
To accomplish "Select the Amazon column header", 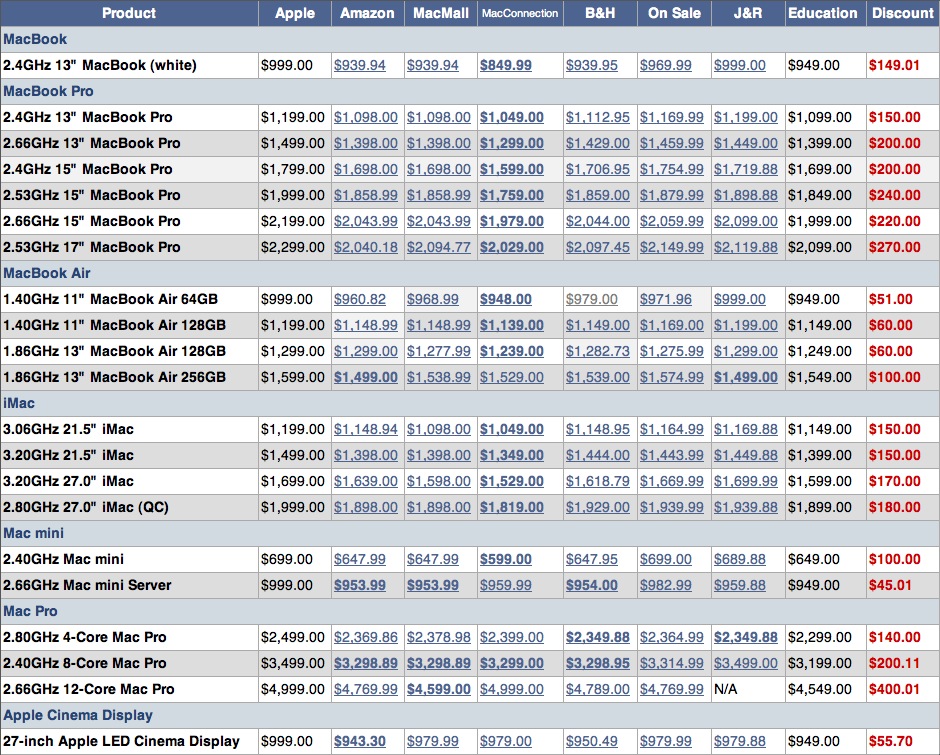I will [x=367, y=13].
